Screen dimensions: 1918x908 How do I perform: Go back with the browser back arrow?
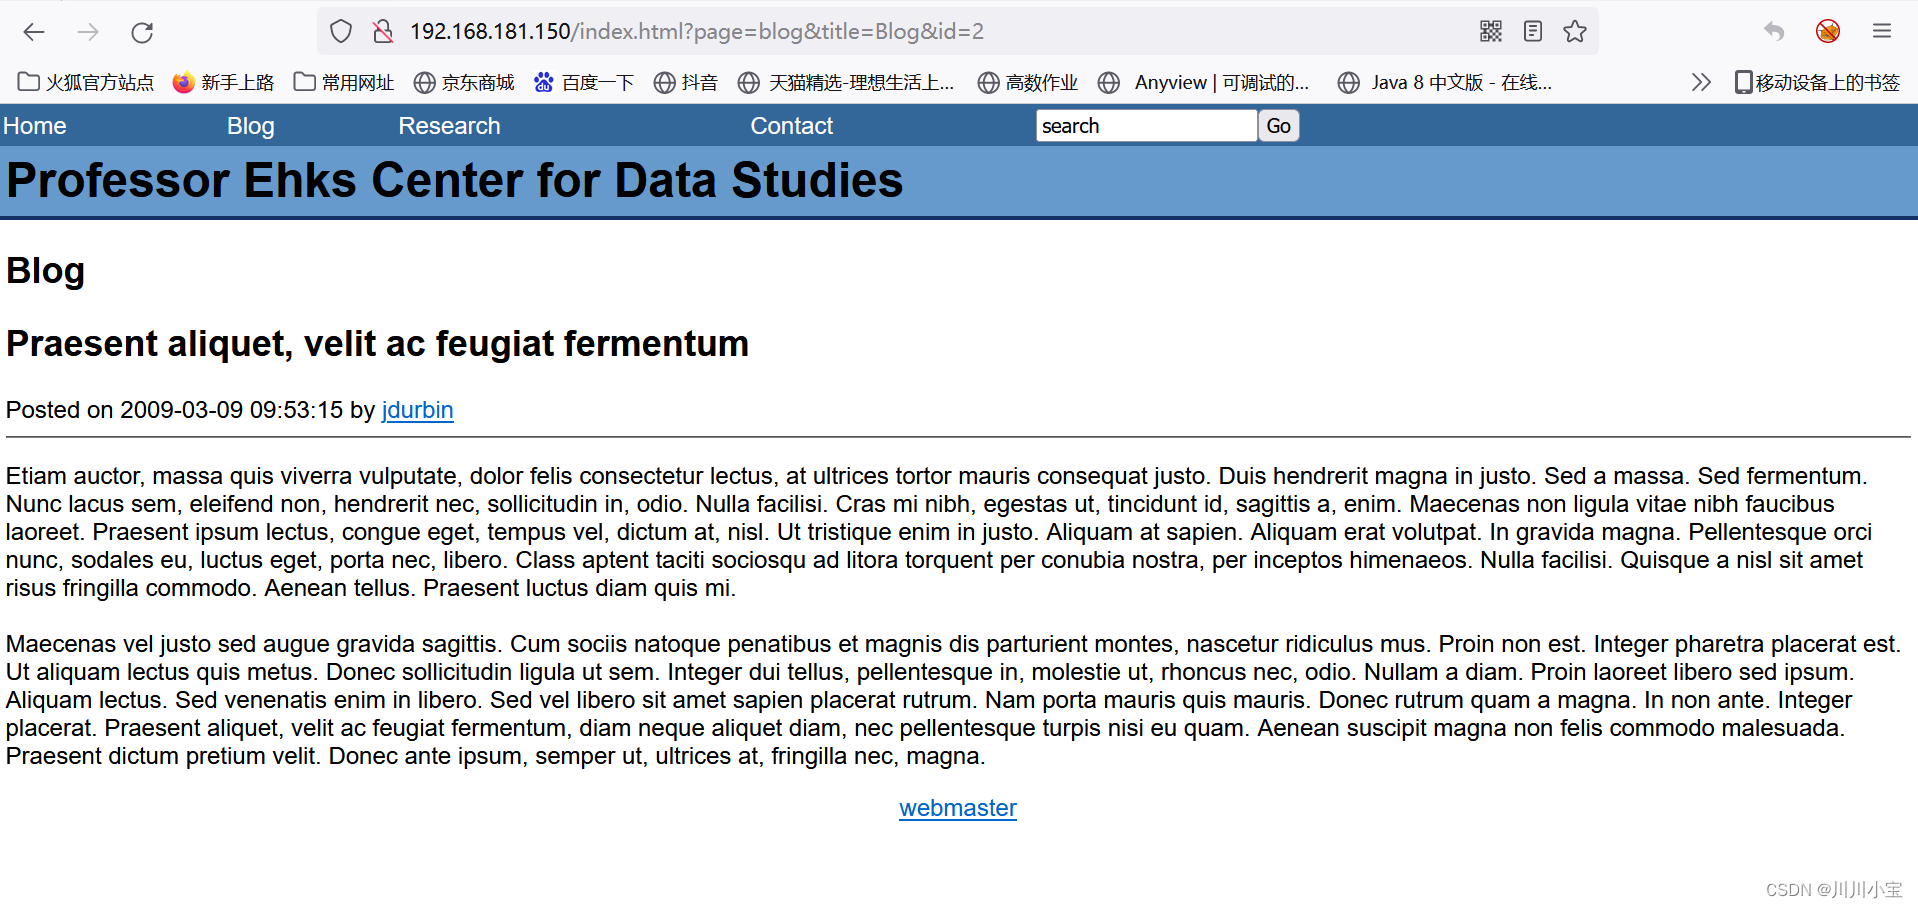click(x=34, y=32)
